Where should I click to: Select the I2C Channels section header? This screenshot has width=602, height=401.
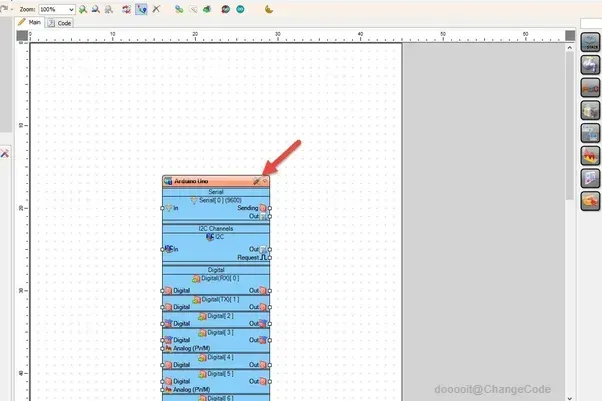[x=216, y=229]
